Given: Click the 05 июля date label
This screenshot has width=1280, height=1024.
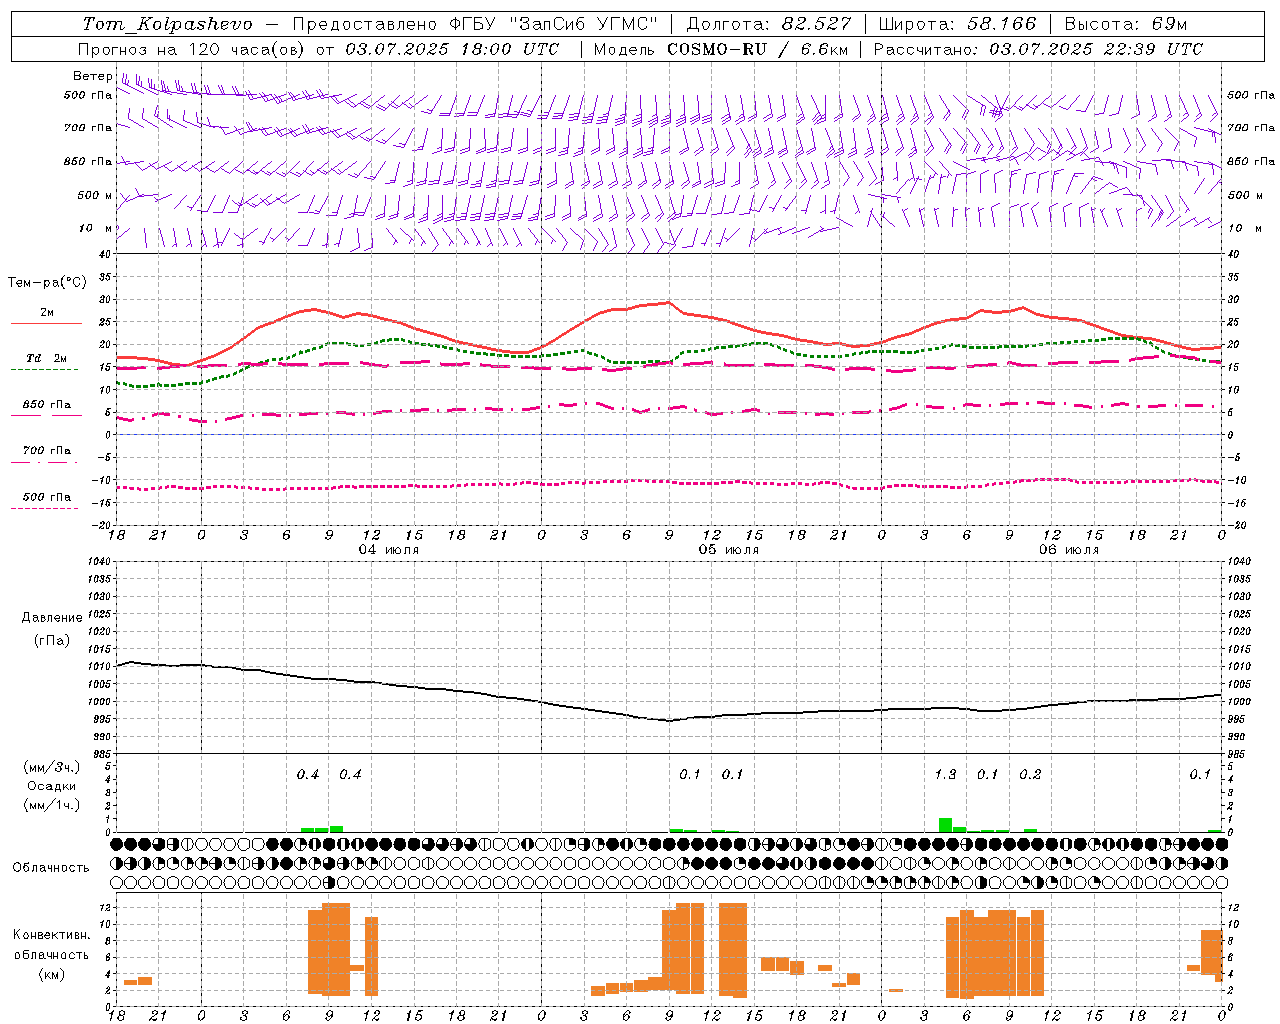Looking at the screenshot, I should (x=729, y=550).
